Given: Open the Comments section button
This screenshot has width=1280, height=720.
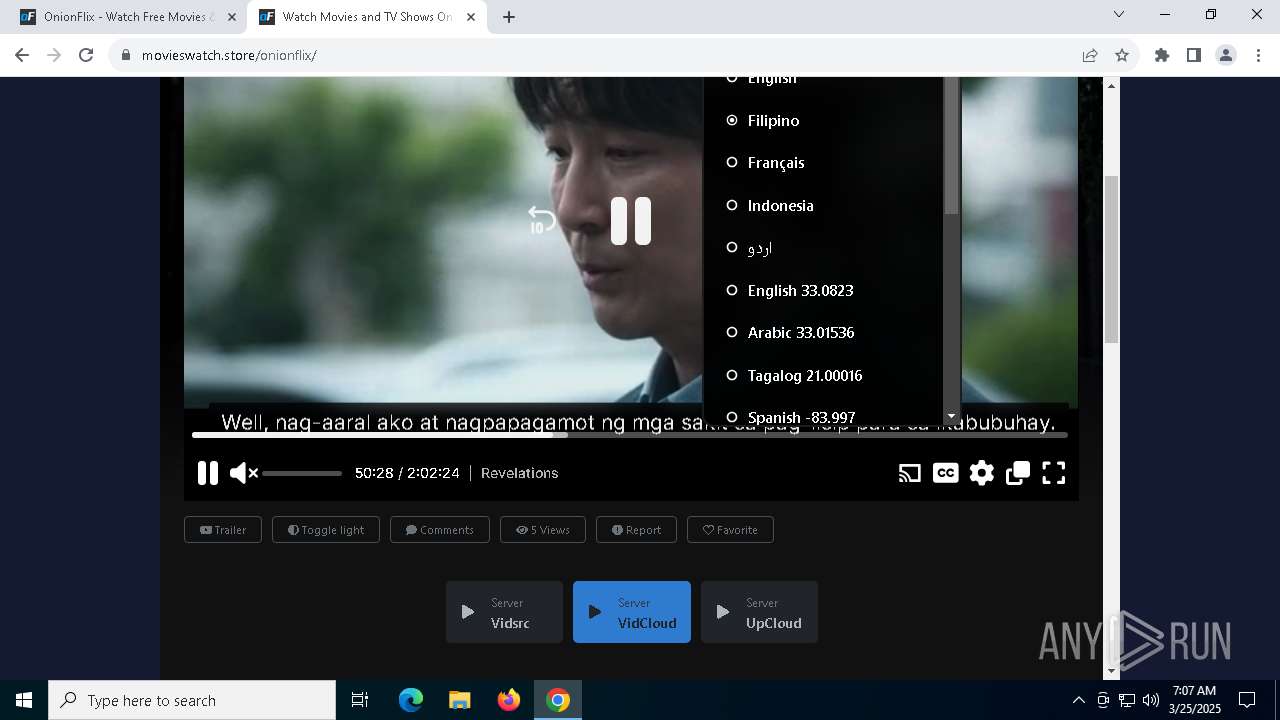Looking at the screenshot, I should (x=440, y=530).
